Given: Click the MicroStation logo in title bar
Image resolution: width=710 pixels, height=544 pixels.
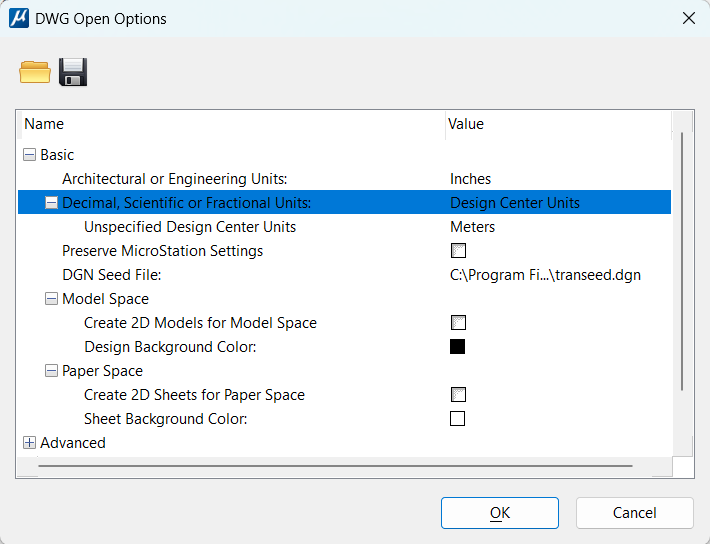Looking at the screenshot, I should pos(19,19).
